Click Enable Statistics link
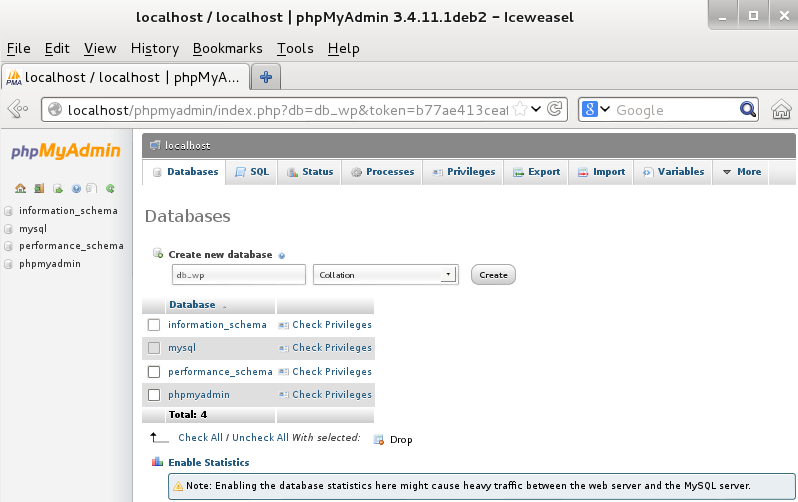This screenshot has width=798, height=502. point(209,462)
